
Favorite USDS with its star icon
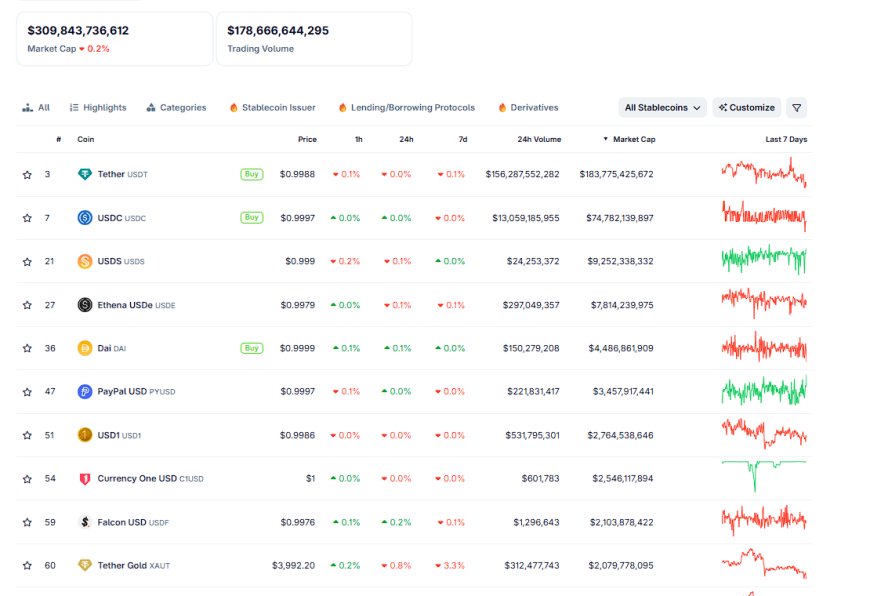pyautogui.click(x=27, y=261)
